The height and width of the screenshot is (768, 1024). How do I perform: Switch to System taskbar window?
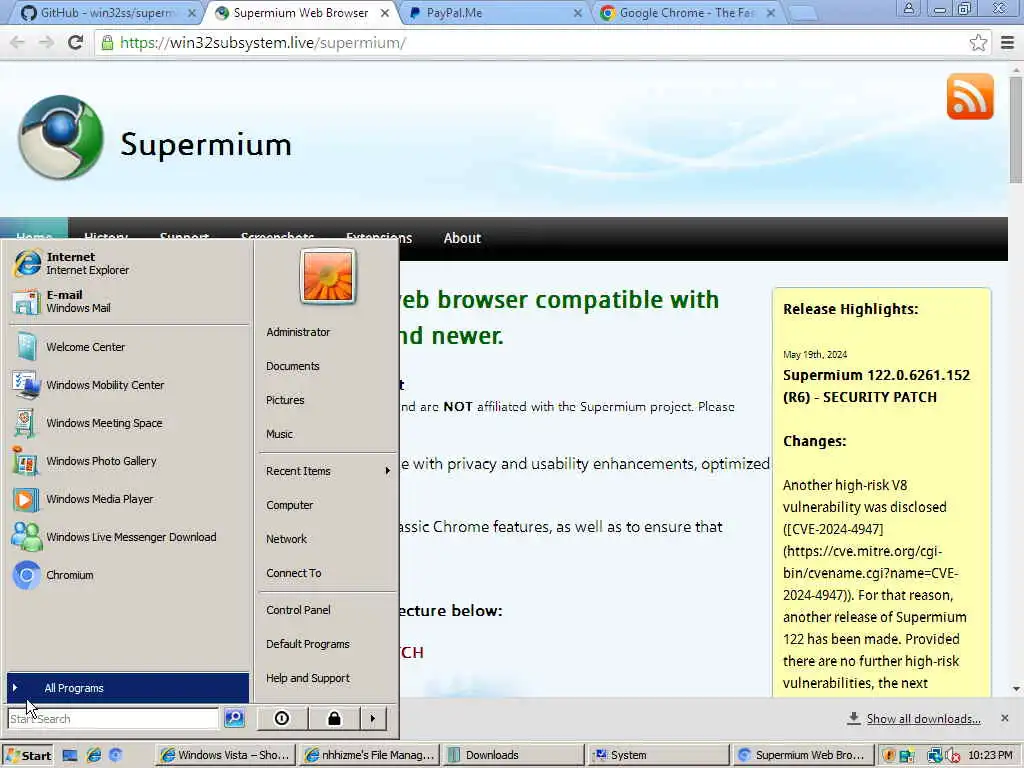tap(658, 755)
